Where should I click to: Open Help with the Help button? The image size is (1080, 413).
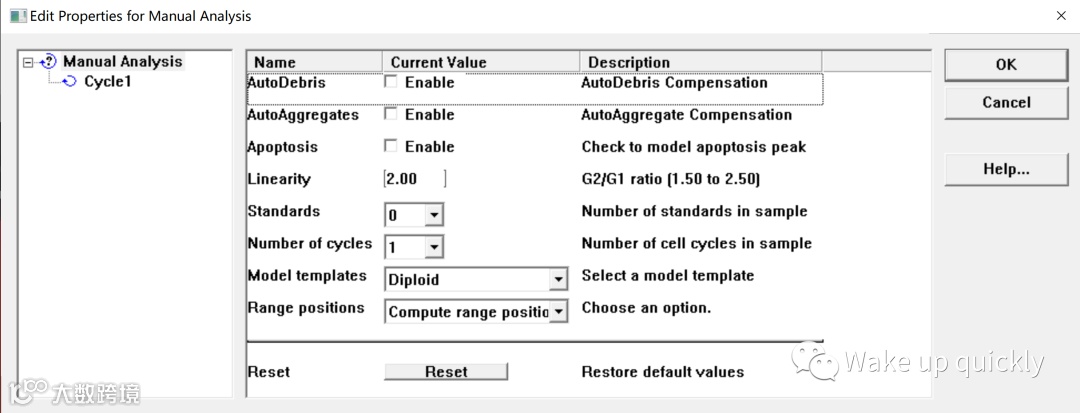click(x=1006, y=169)
